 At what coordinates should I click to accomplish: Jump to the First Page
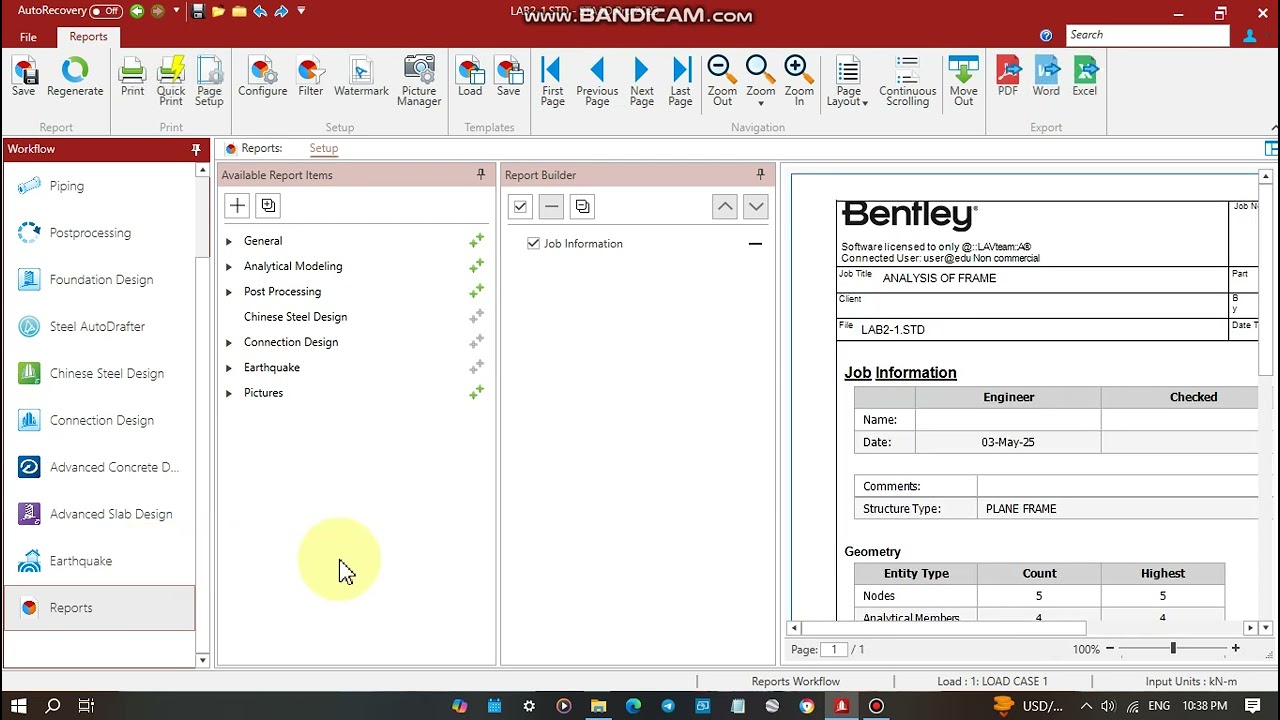pos(552,81)
